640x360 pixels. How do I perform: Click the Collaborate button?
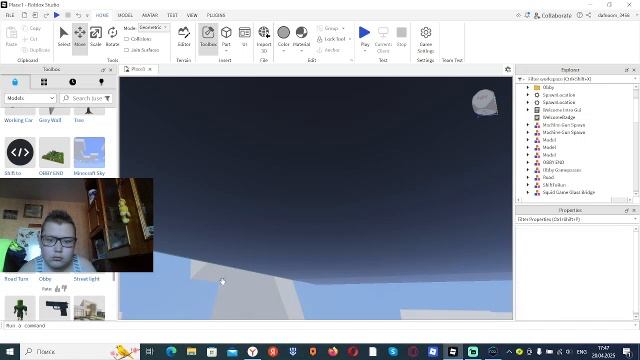[553, 16]
